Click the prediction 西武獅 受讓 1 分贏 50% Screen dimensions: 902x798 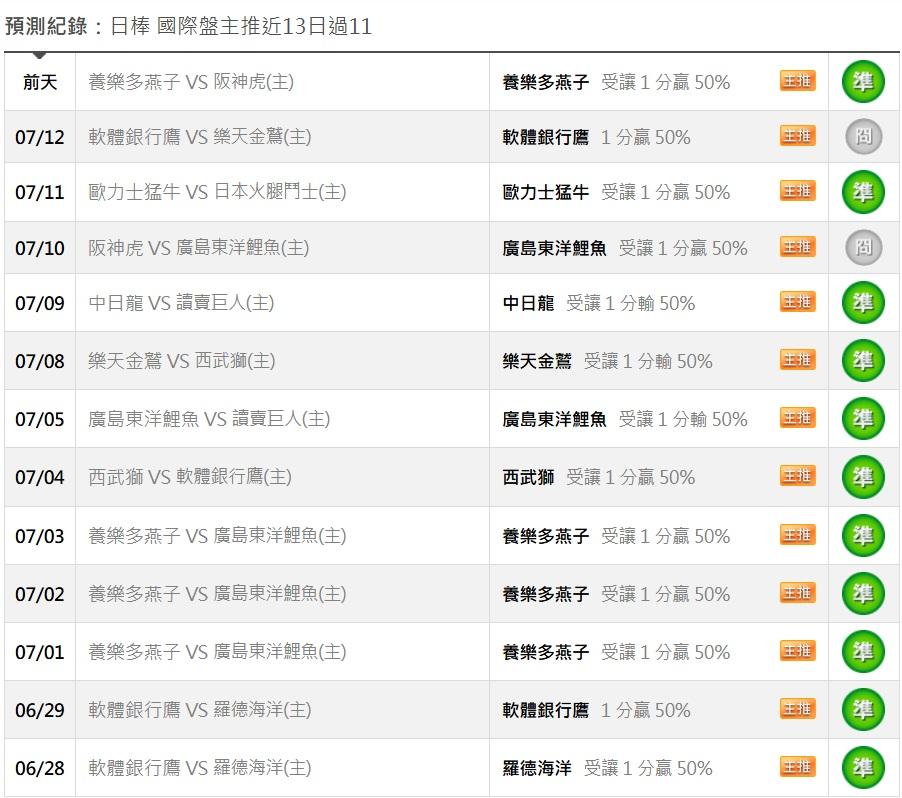pyautogui.click(x=599, y=478)
